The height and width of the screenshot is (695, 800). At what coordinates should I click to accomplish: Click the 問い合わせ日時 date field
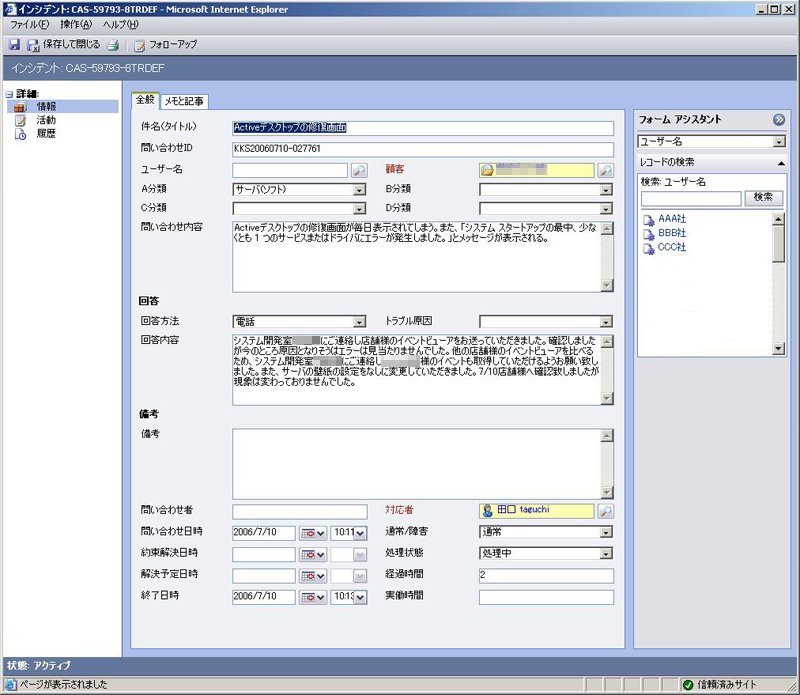pyautogui.click(x=264, y=533)
